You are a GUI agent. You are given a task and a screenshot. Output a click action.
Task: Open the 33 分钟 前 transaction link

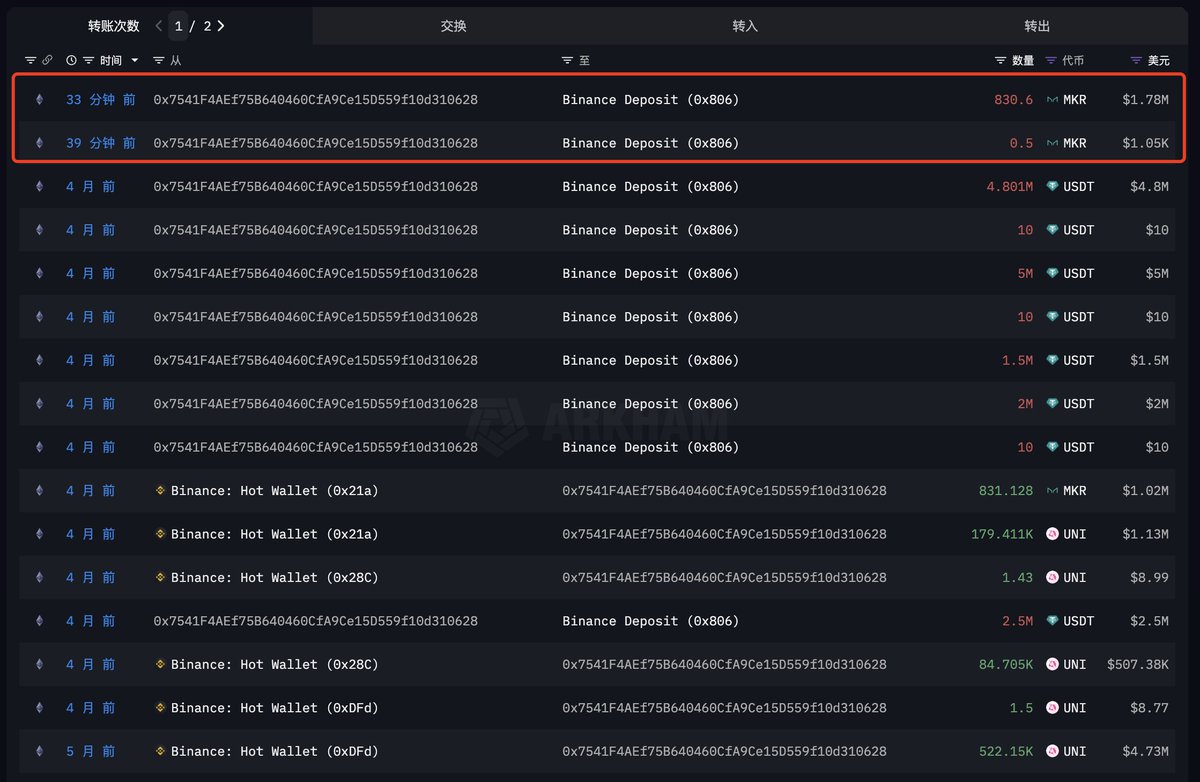pos(101,100)
